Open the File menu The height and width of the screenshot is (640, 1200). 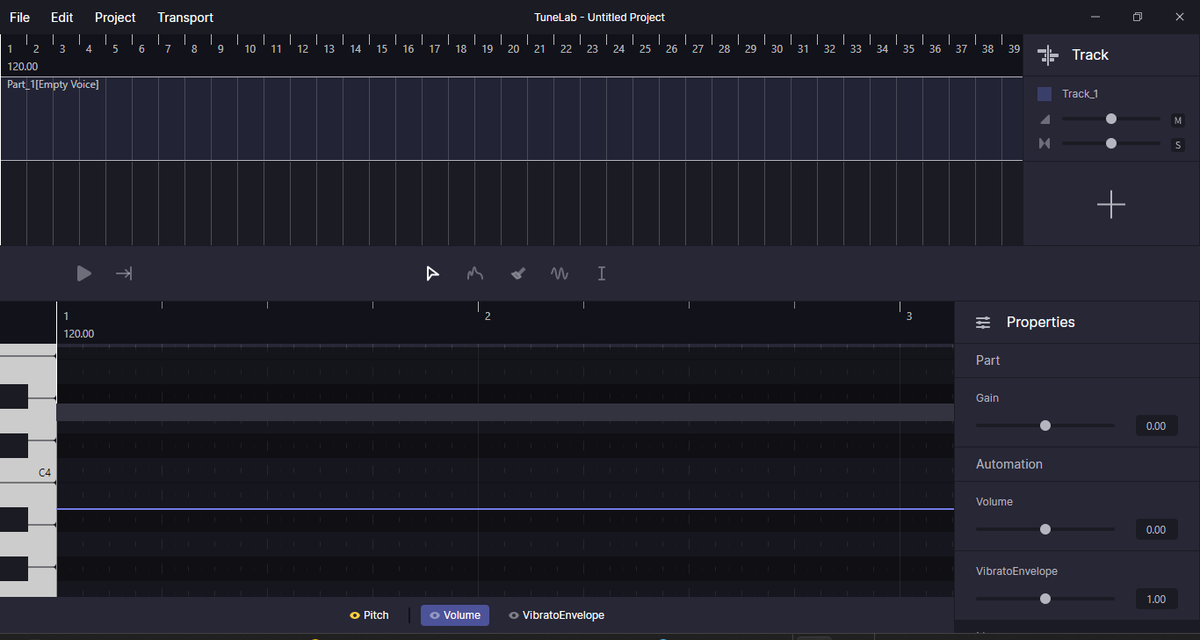(20, 17)
